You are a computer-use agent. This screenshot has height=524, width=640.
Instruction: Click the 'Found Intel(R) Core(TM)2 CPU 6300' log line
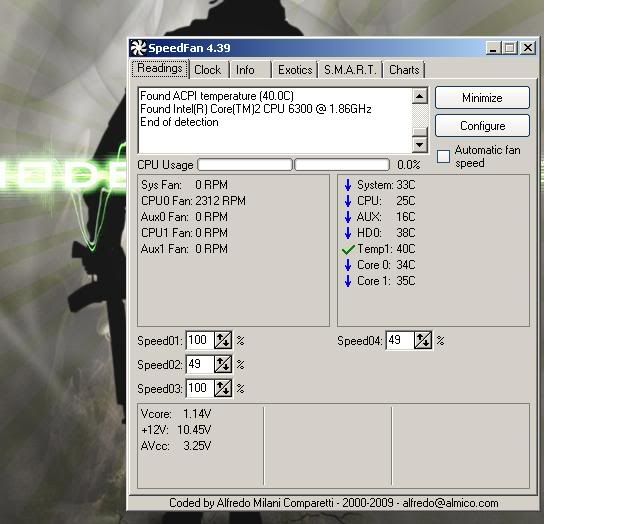(256, 109)
